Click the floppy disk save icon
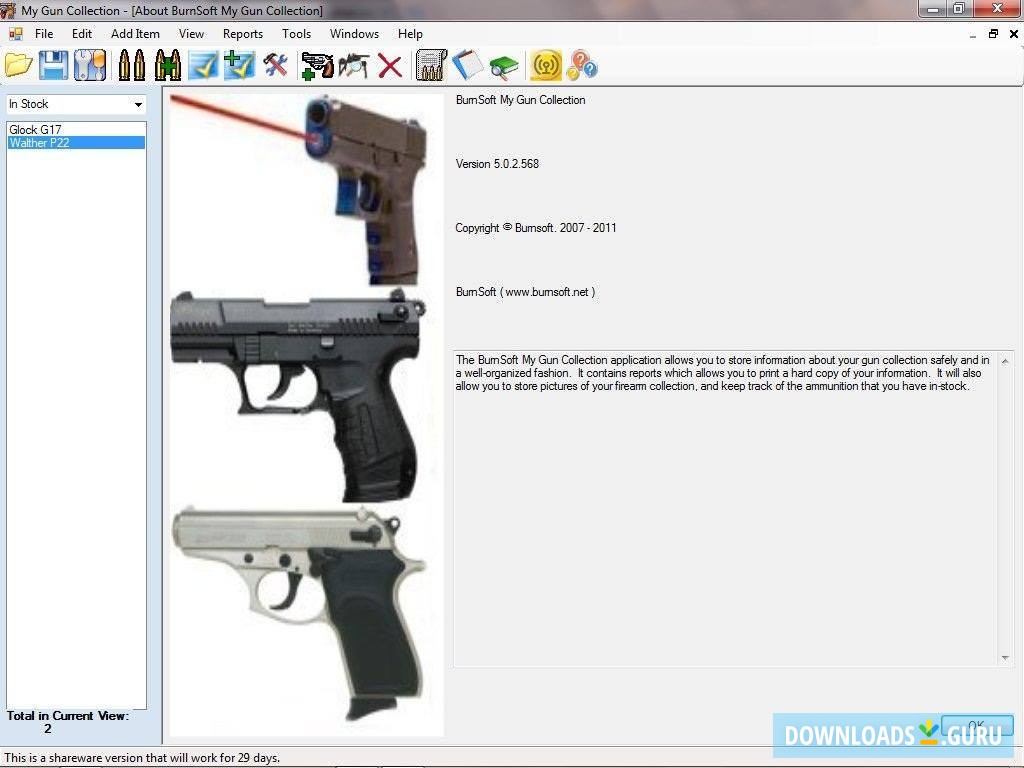The width and height of the screenshot is (1024, 768). pos(54,65)
